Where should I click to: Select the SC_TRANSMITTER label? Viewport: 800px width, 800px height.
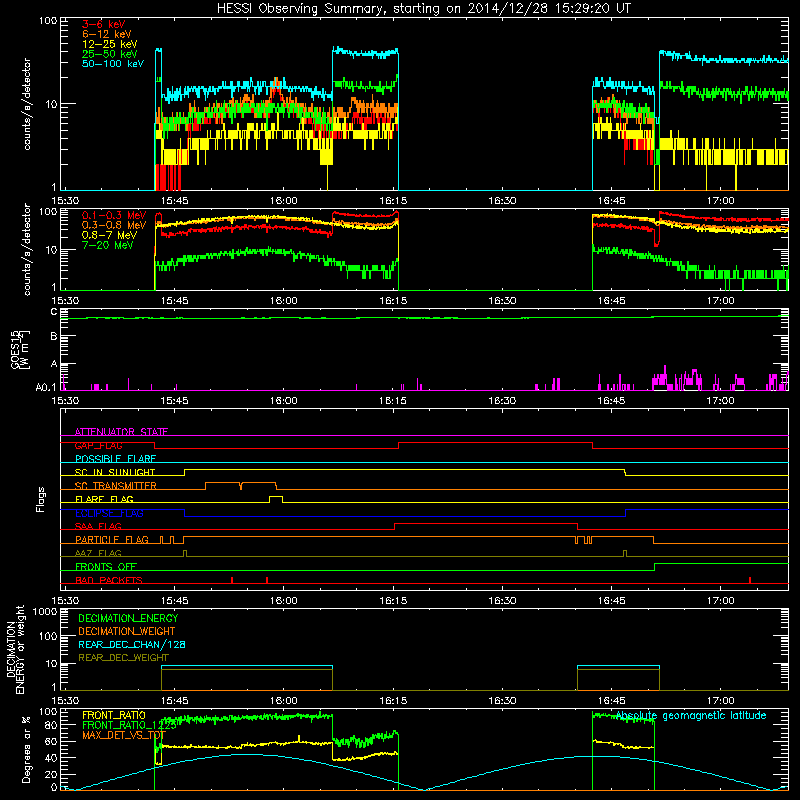click(x=115, y=486)
